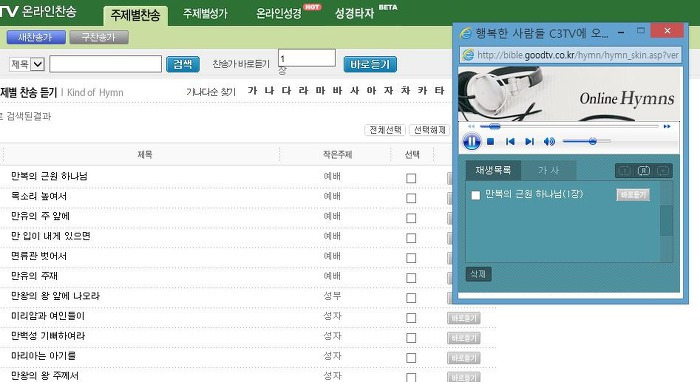This screenshot has height=382, width=700.
Task: Click the third play-mode icon in the player
Action: [663, 170]
